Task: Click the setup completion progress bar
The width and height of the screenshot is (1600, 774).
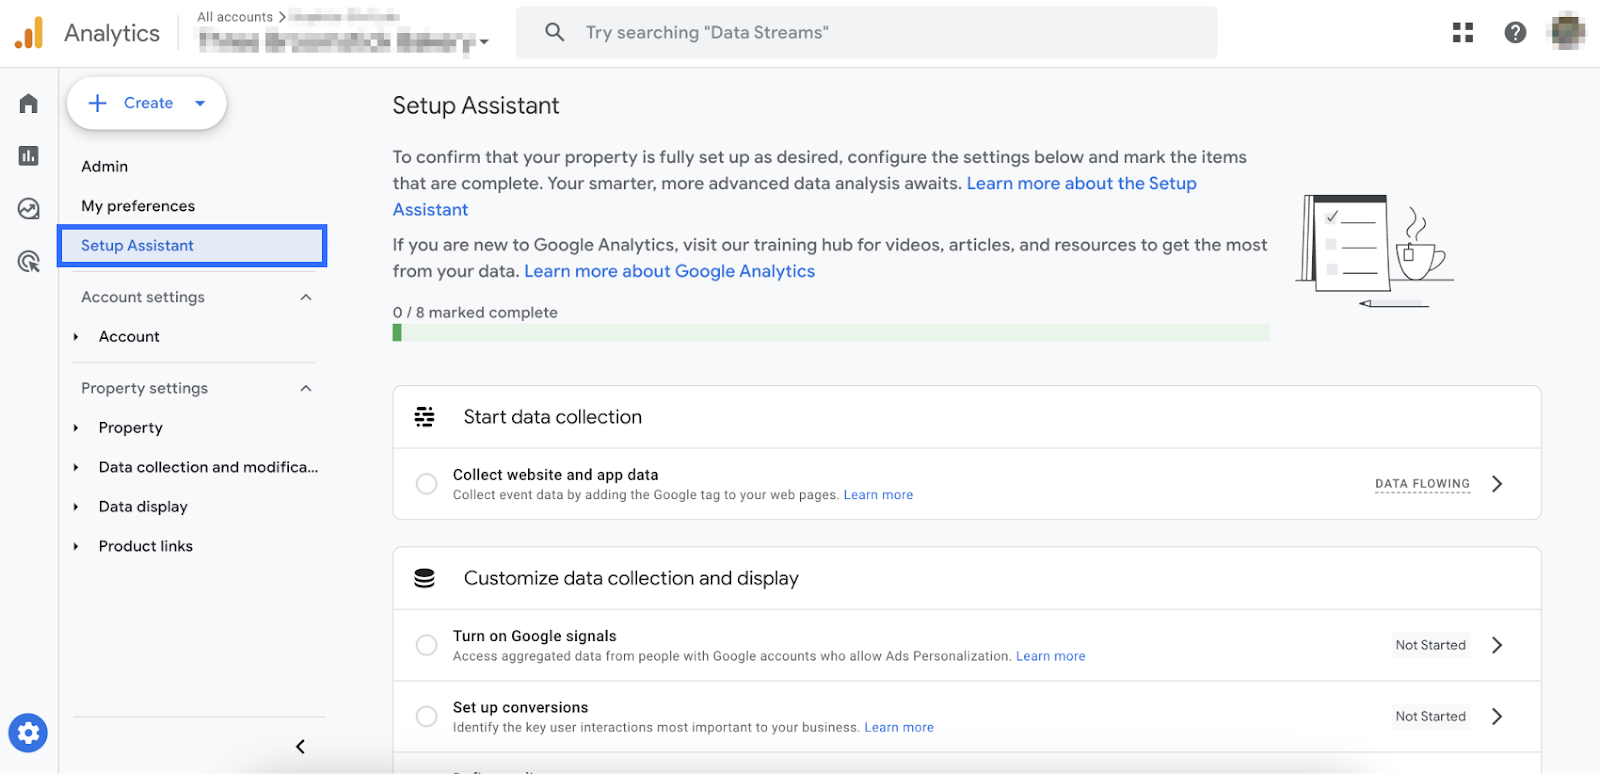Action: coord(830,333)
